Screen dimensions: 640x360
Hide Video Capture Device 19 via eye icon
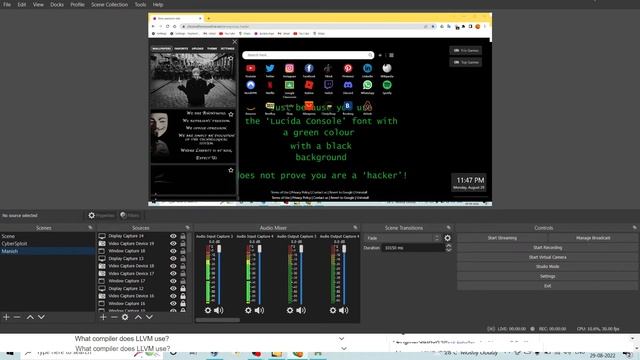click(173, 244)
